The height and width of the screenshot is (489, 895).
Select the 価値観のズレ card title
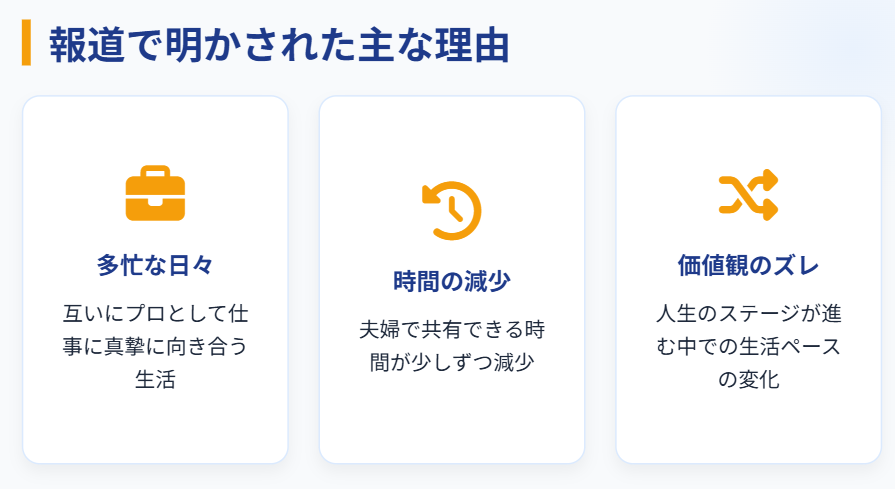coord(748,265)
